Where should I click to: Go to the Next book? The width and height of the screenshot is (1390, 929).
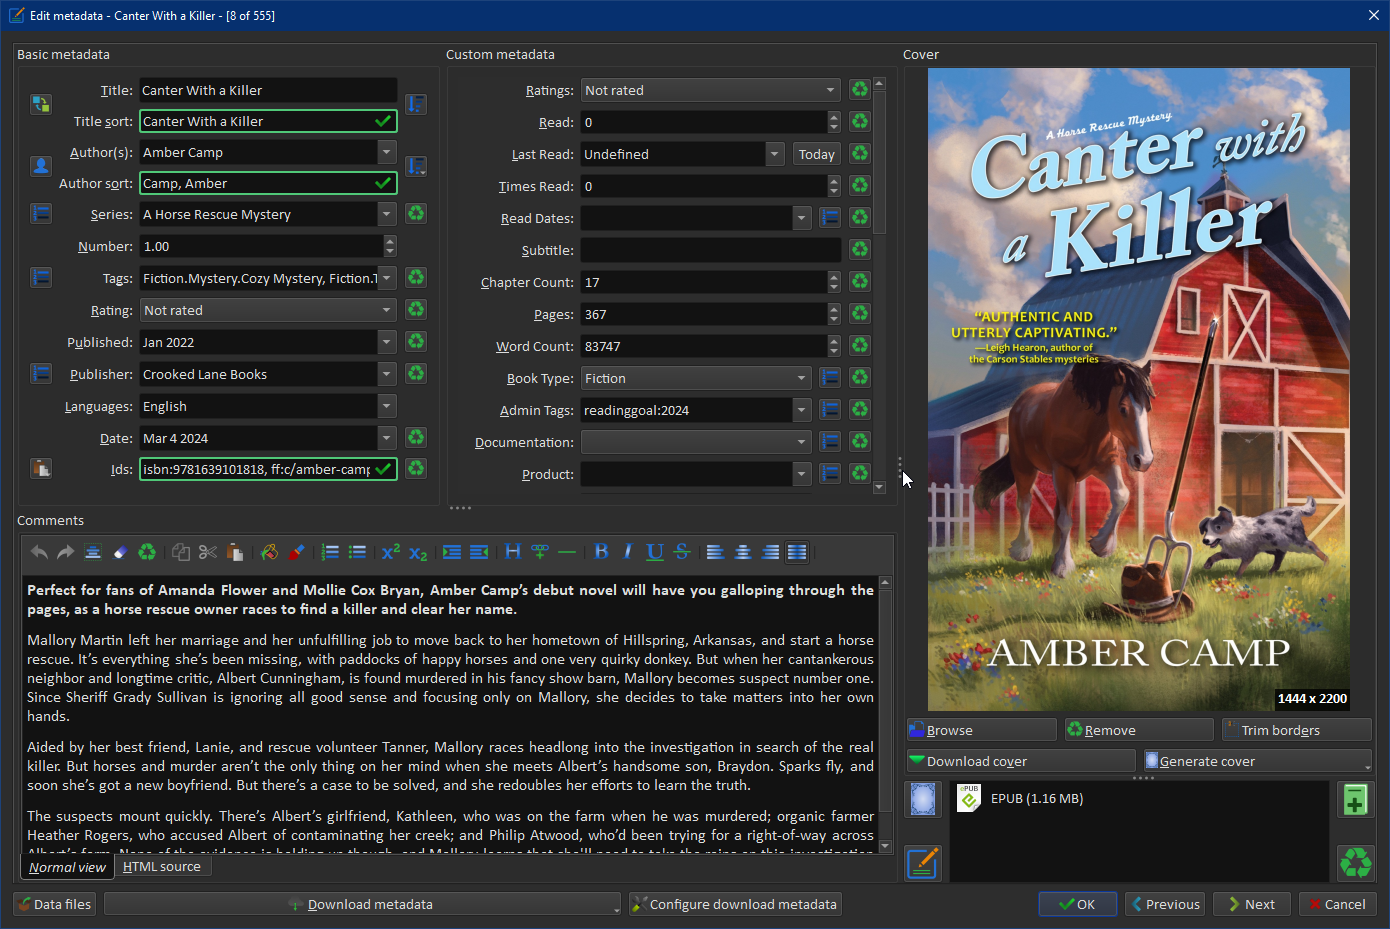[1252, 904]
